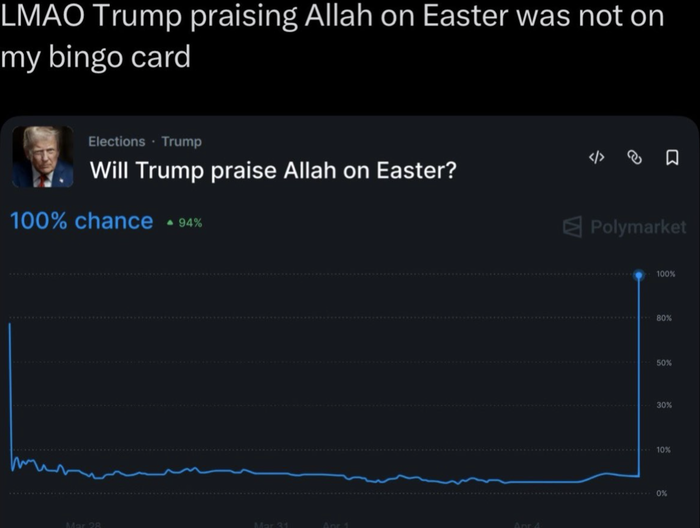Click the 30% y-axis label
Image resolution: width=700 pixels, height=528 pixels.
tap(665, 405)
